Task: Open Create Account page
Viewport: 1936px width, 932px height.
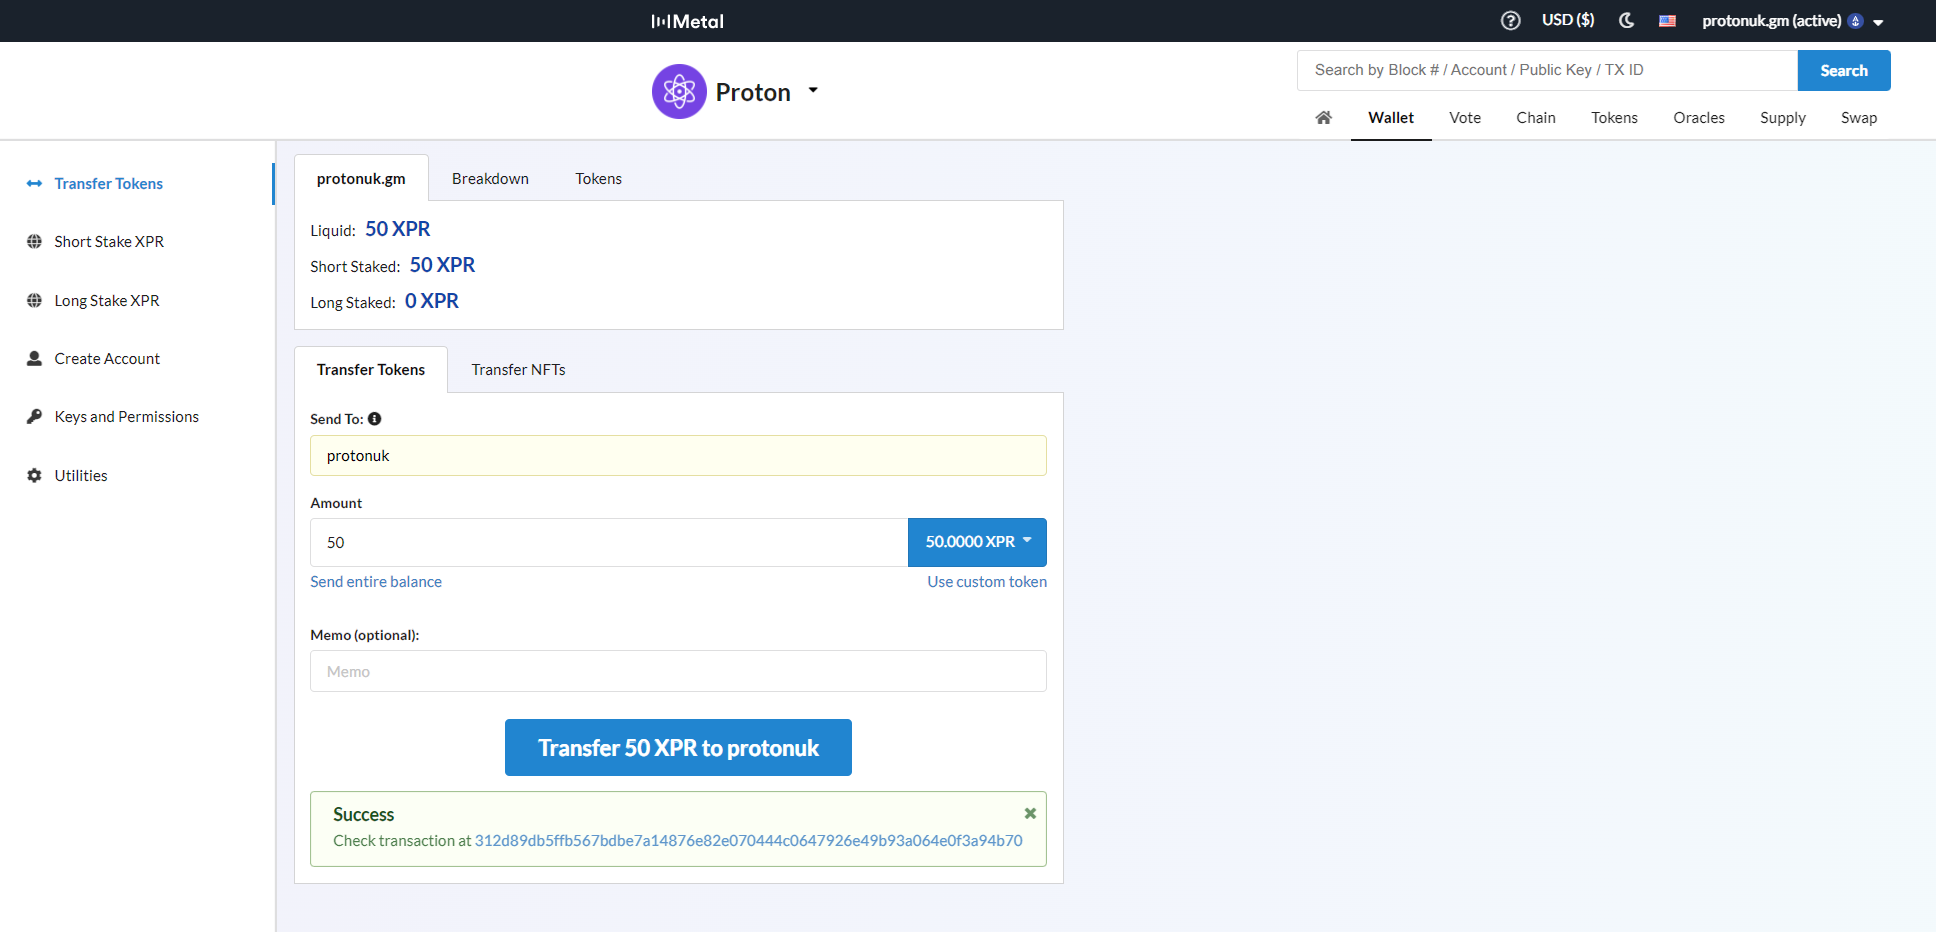Action: [107, 359]
